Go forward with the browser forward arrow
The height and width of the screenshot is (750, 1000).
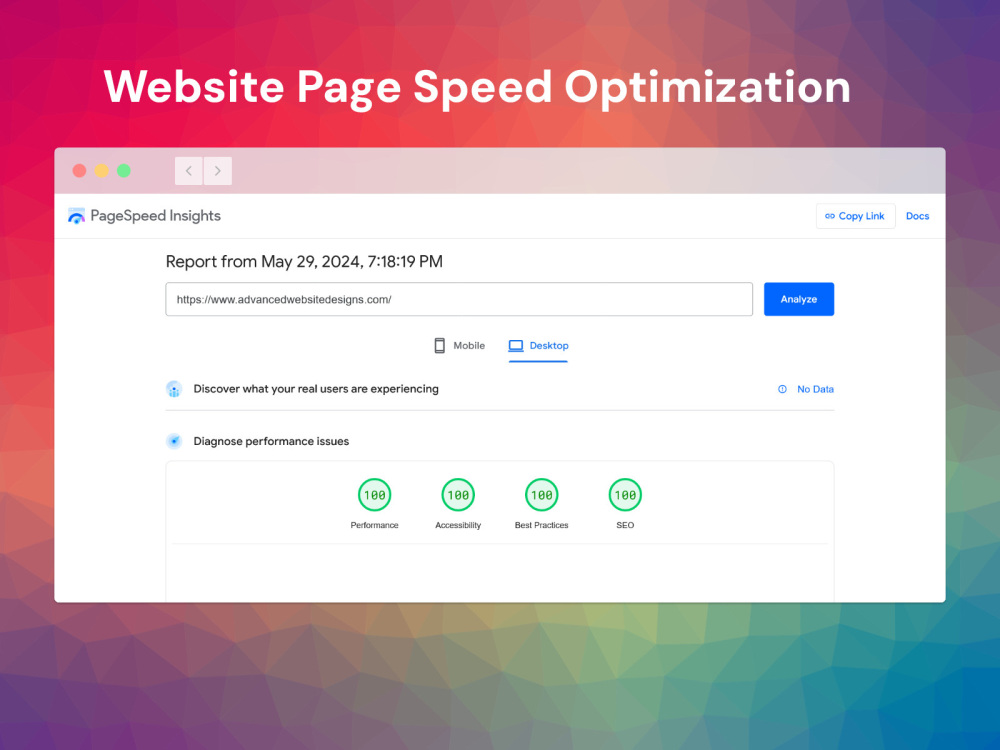point(217,171)
